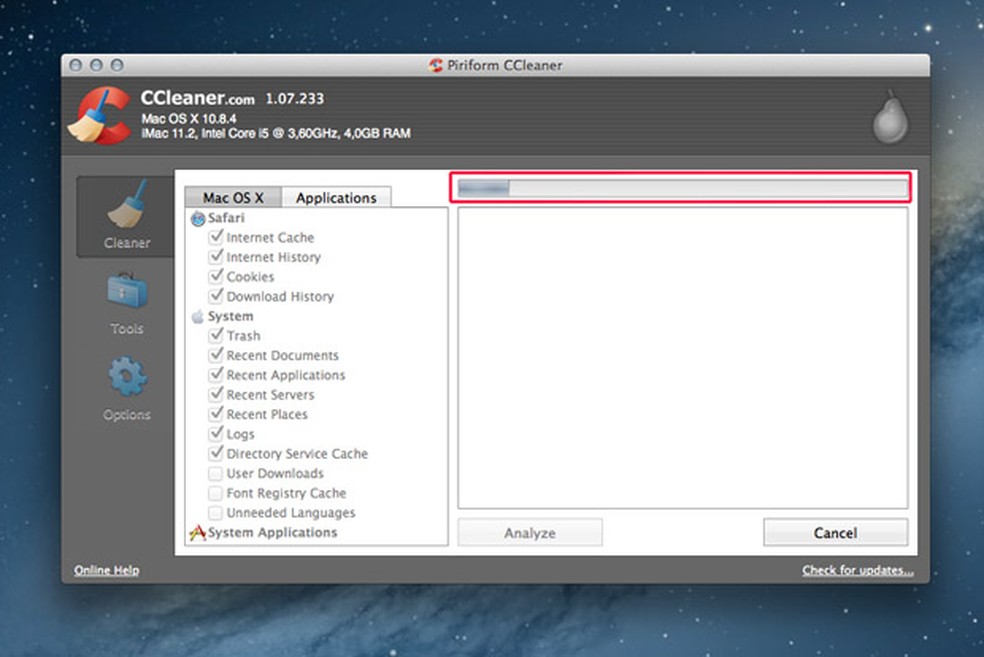The height and width of the screenshot is (657, 984).
Task: Click the CCleaner.com title text
Action: coord(197,98)
